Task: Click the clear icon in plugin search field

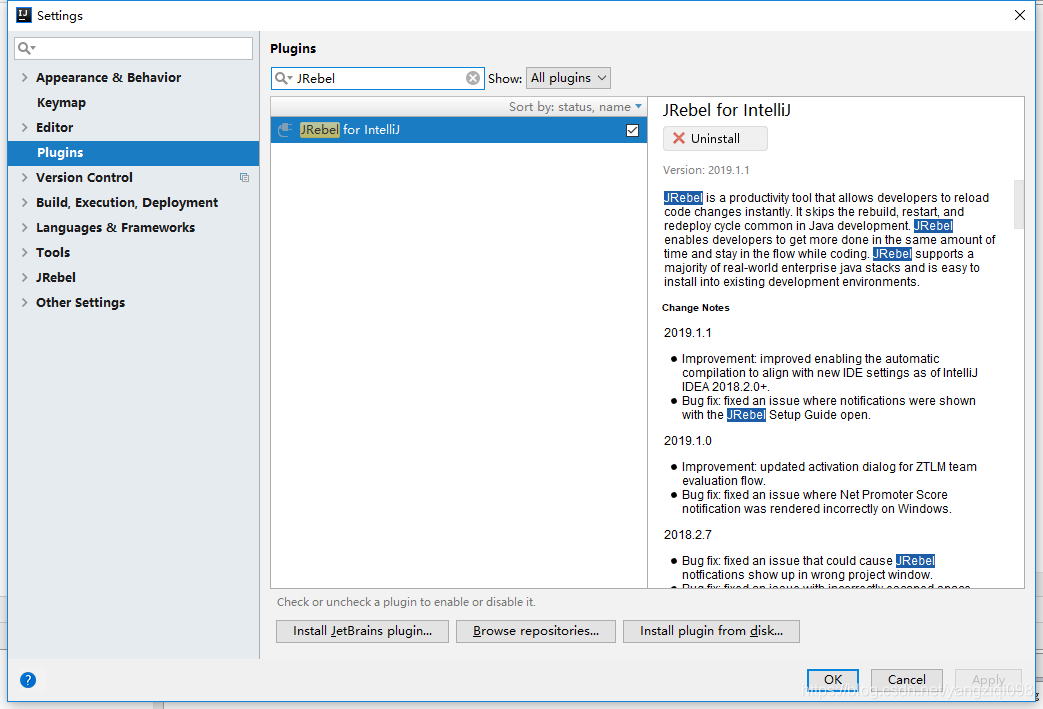Action: click(x=472, y=78)
